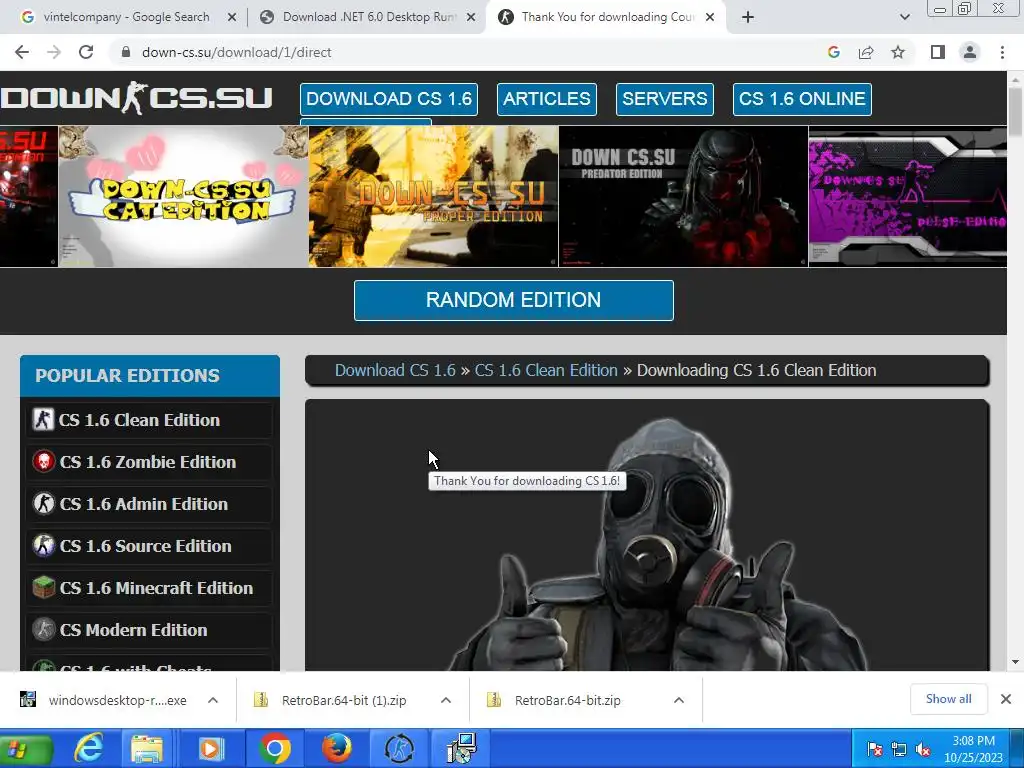
Task: Close the .NET 6.0 download tab
Action: tap(471, 17)
